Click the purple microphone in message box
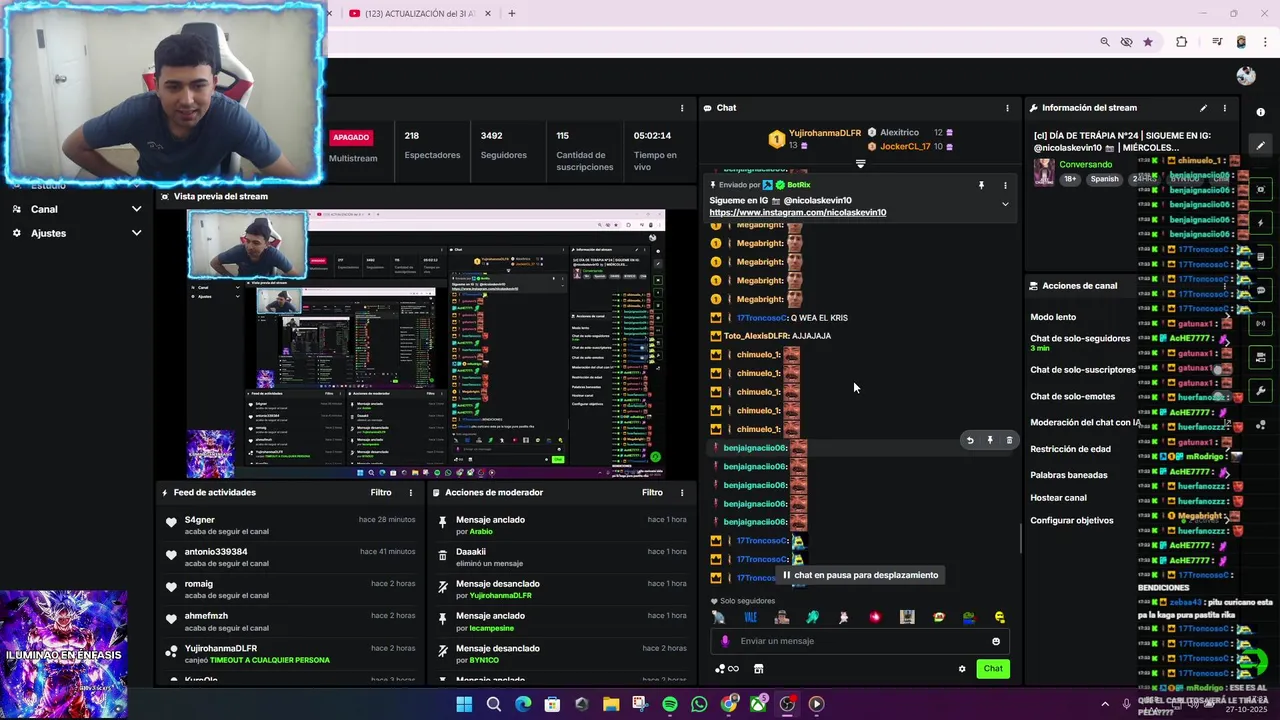Image resolution: width=1280 pixels, height=720 pixels. [x=726, y=641]
